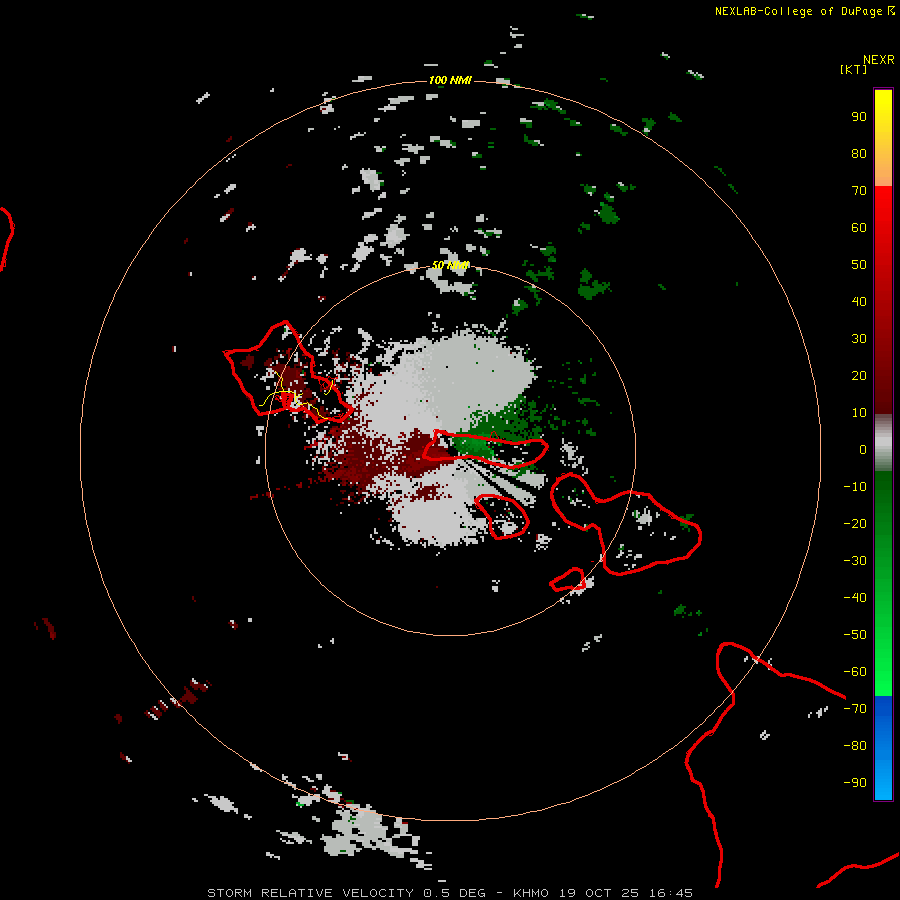Click the -40 scale value
Viewport: 900px width, 900px height.
[855, 598]
